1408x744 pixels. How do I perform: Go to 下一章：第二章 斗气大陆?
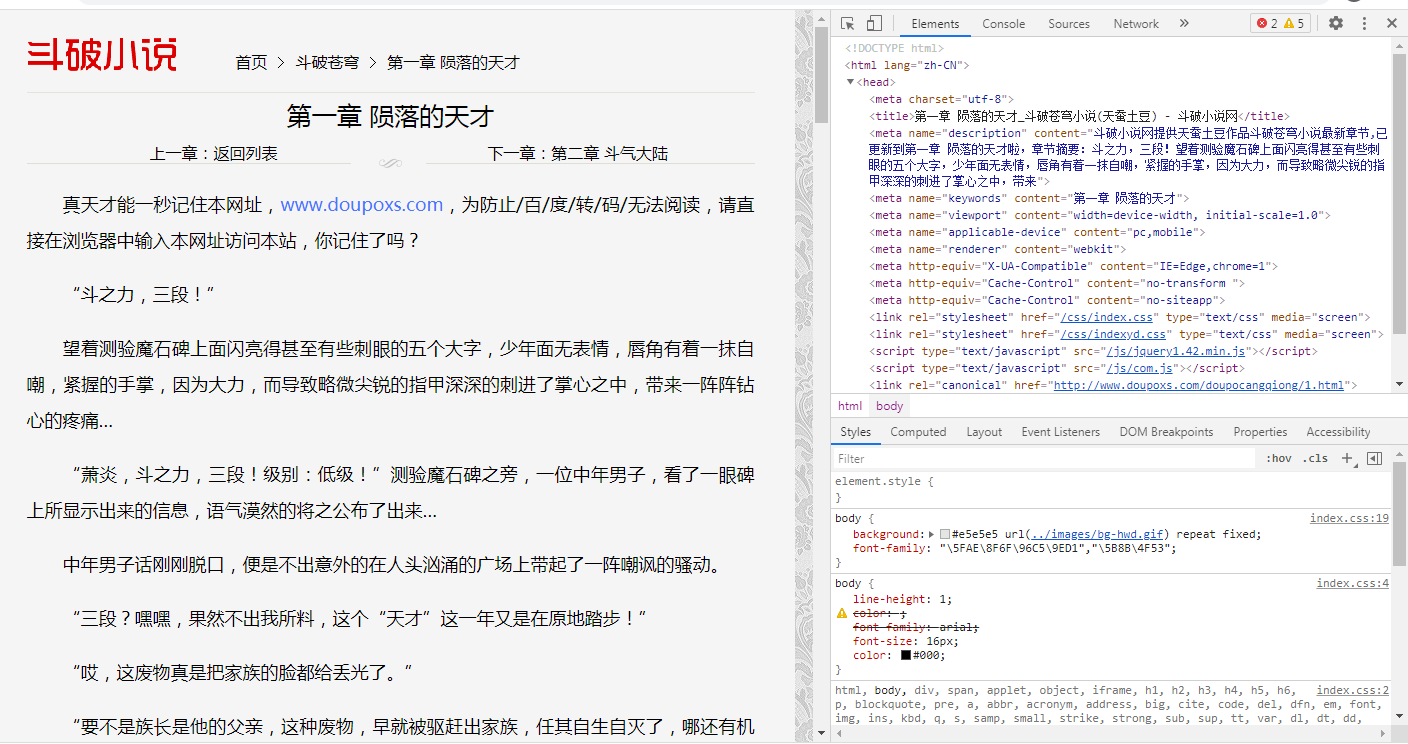[578, 154]
